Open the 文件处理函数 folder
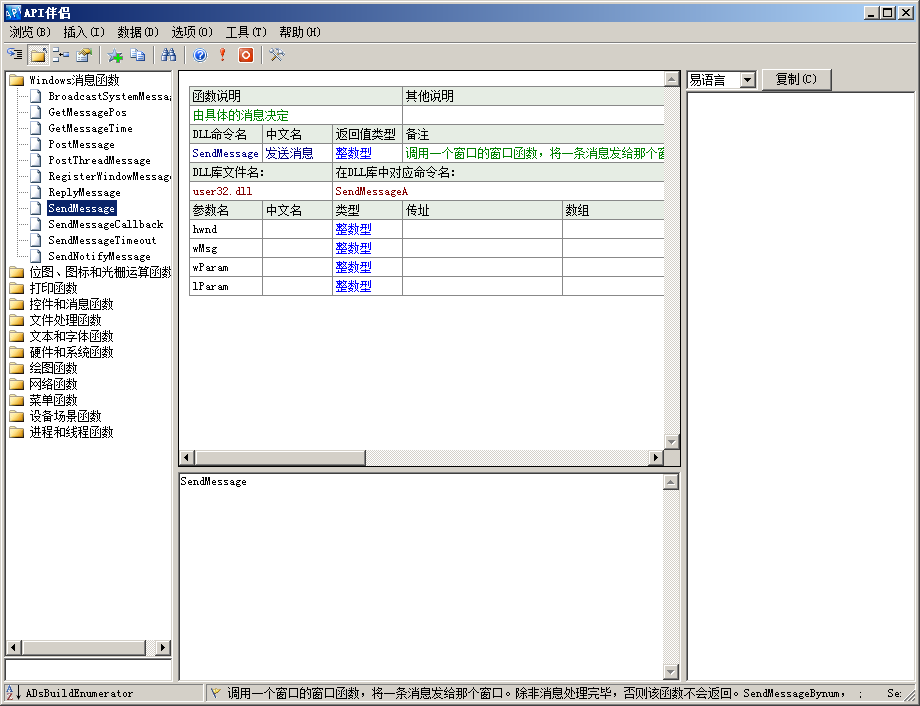 65,320
